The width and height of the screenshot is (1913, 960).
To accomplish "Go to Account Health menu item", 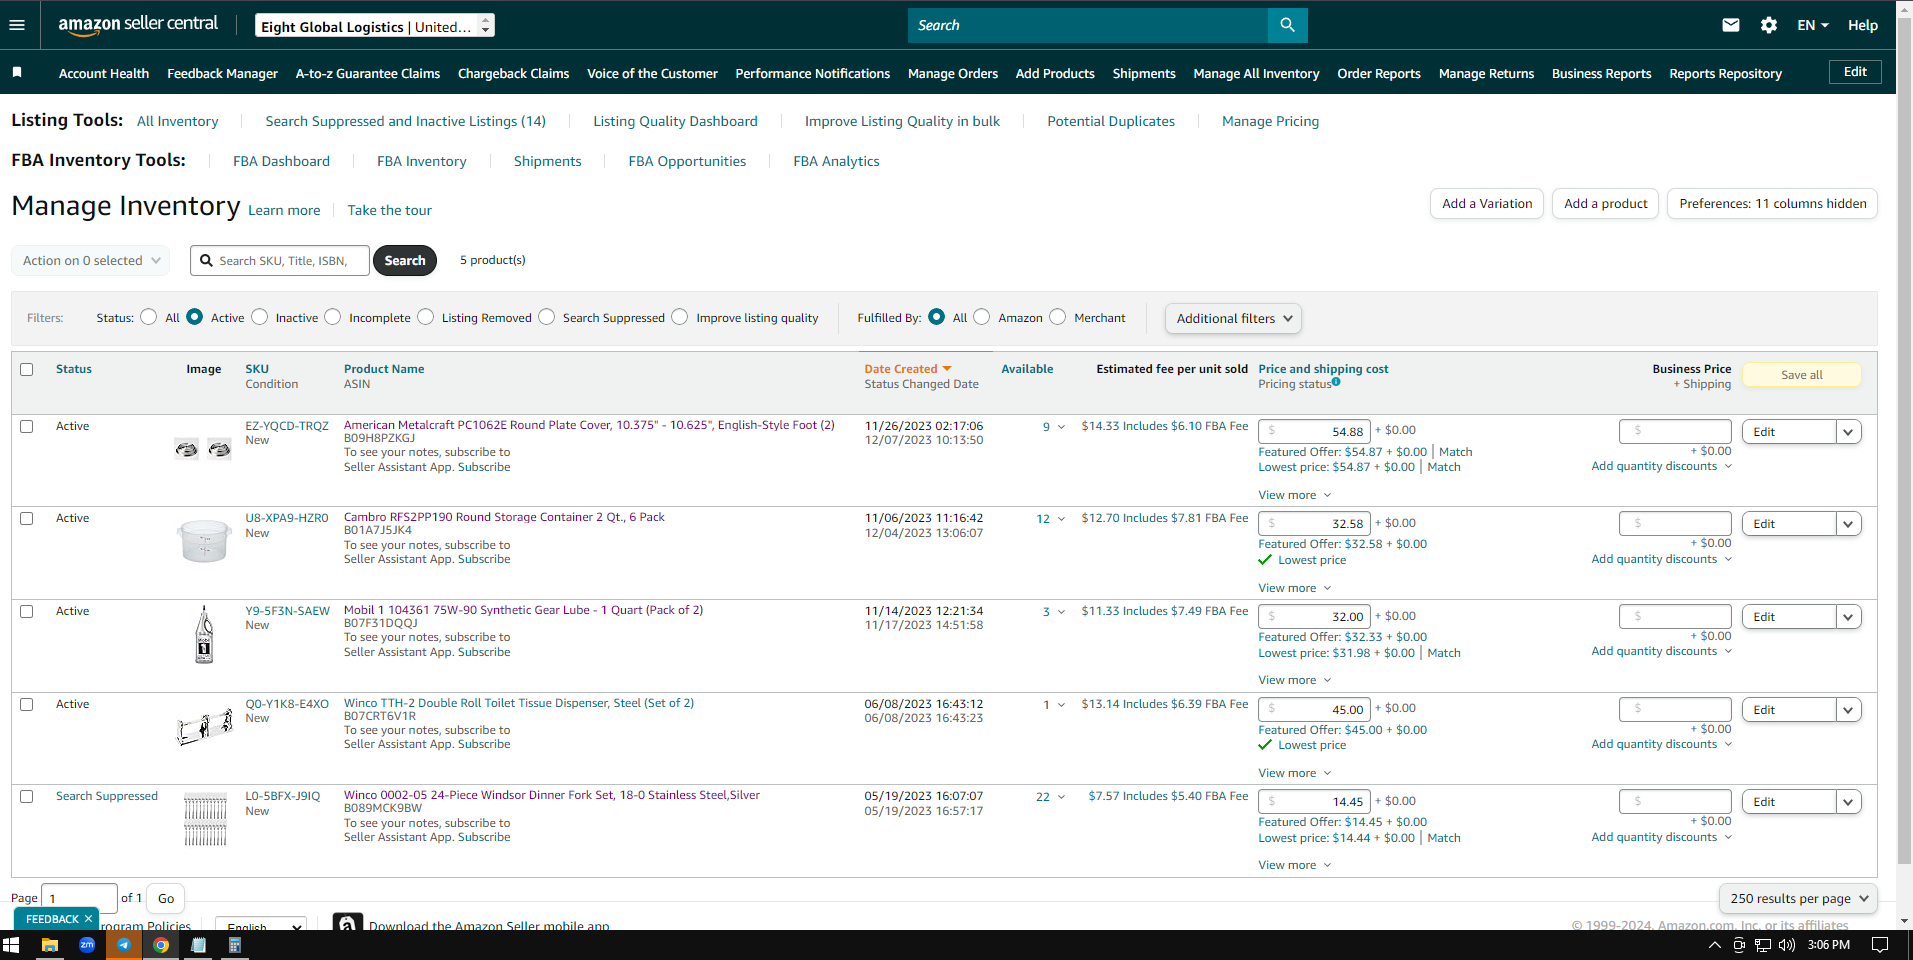I will click(104, 73).
